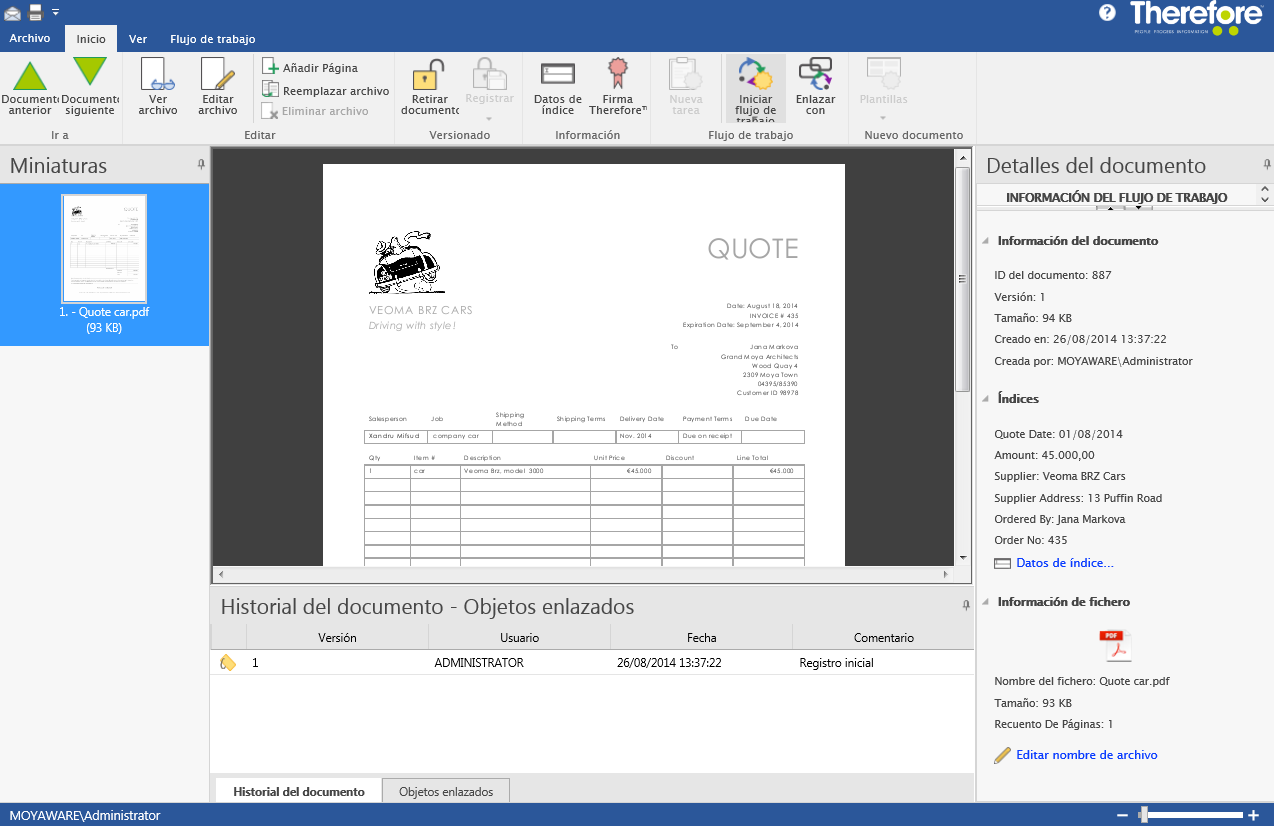Click the INFORMACIÓN DEL FLUJO DE TRABAJO header
The height and width of the screenshot is (826, 1274).
point(1116,197)
